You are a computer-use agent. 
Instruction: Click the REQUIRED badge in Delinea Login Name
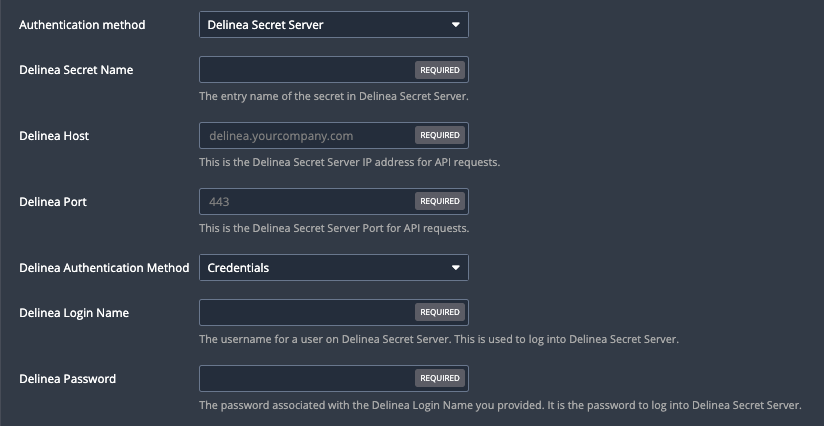[x=440, y=312]
